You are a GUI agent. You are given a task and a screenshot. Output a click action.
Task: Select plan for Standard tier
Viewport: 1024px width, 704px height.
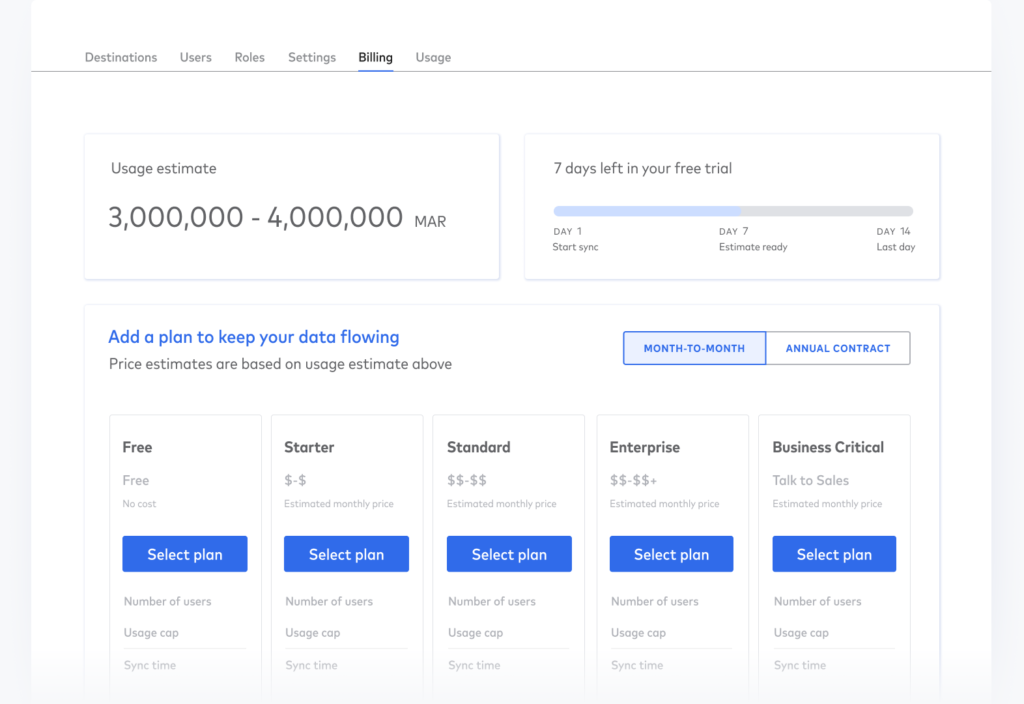click(x=509, y=554)
